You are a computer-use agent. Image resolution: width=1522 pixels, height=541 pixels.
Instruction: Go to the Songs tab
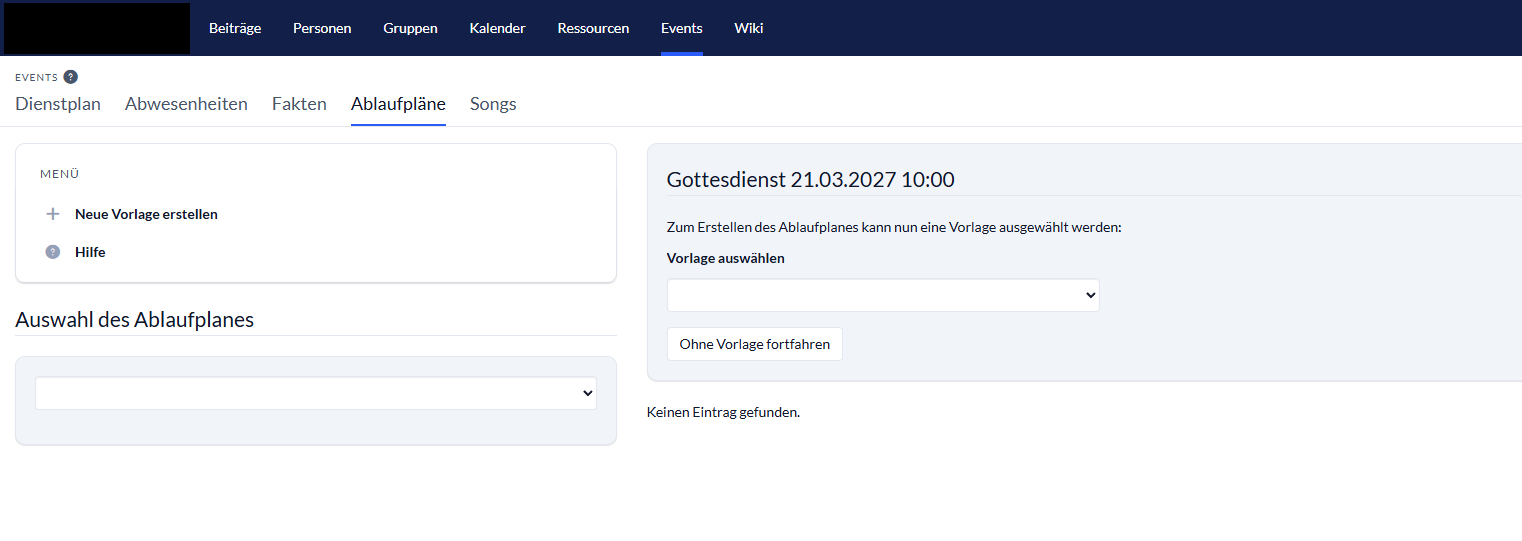point(493,104)
